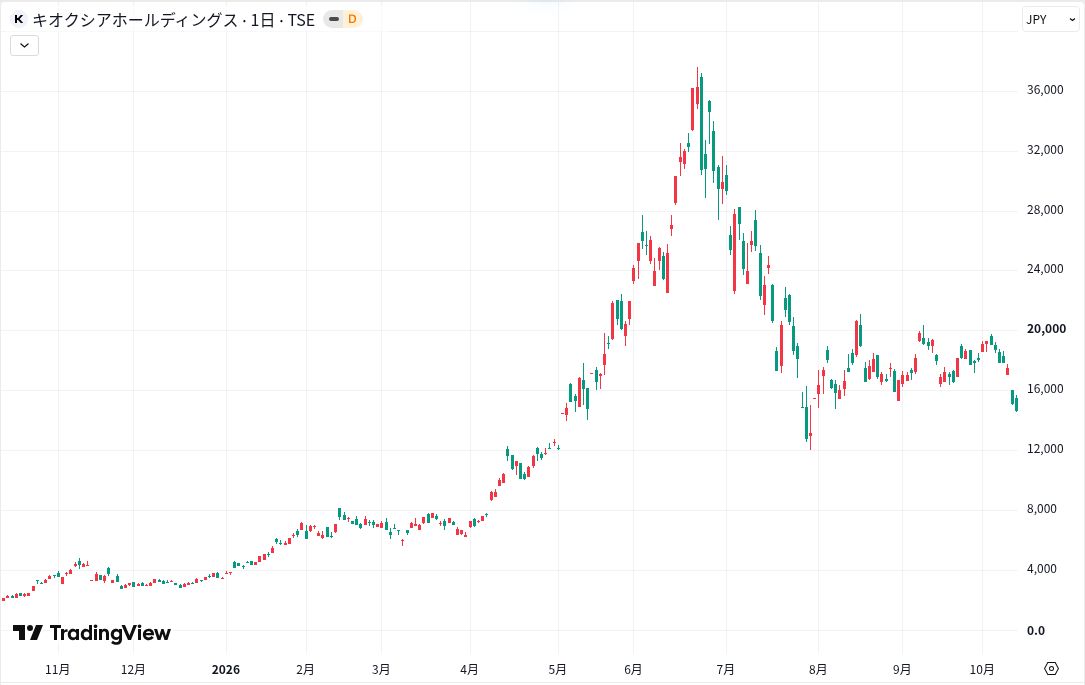Screen dimensions: 1085x685
Task: Click the 32,000 price axis label
Action: pos(1045,150)
